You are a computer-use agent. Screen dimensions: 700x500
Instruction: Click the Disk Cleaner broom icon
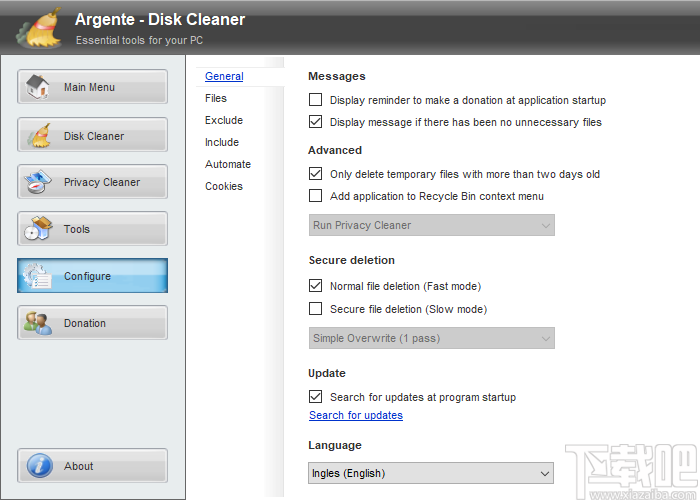point(38,136)
